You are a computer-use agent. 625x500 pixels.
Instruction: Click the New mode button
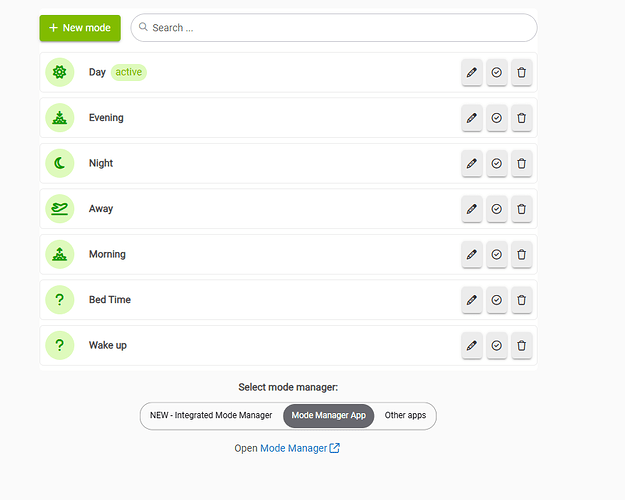80,28
